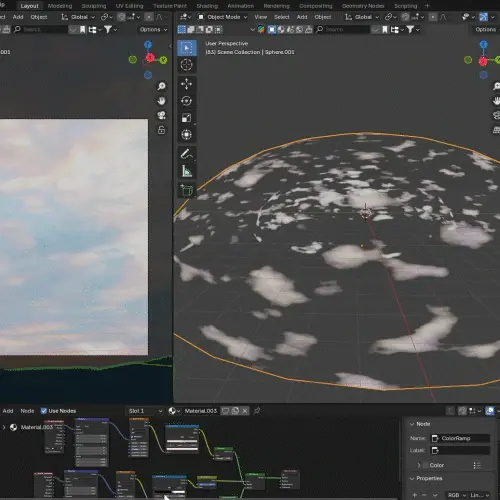Expand the Color subpanel
Image resolution: width=500 pixels, height=500 pixels.
coord(419,465)
